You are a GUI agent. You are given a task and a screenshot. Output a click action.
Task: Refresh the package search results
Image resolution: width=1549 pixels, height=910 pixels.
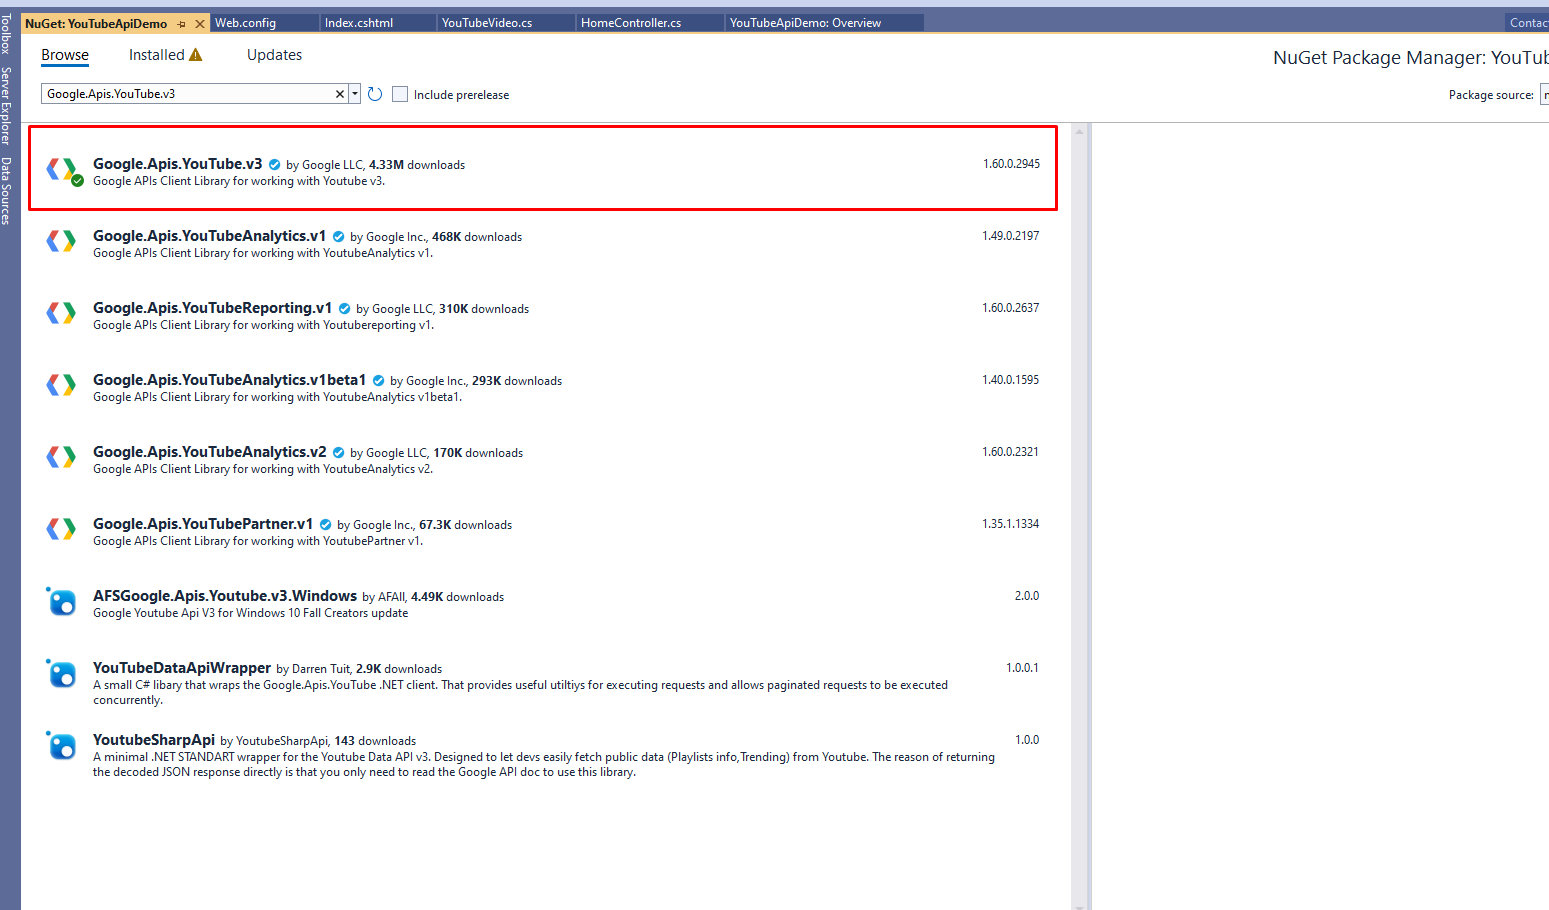(375, 94)
